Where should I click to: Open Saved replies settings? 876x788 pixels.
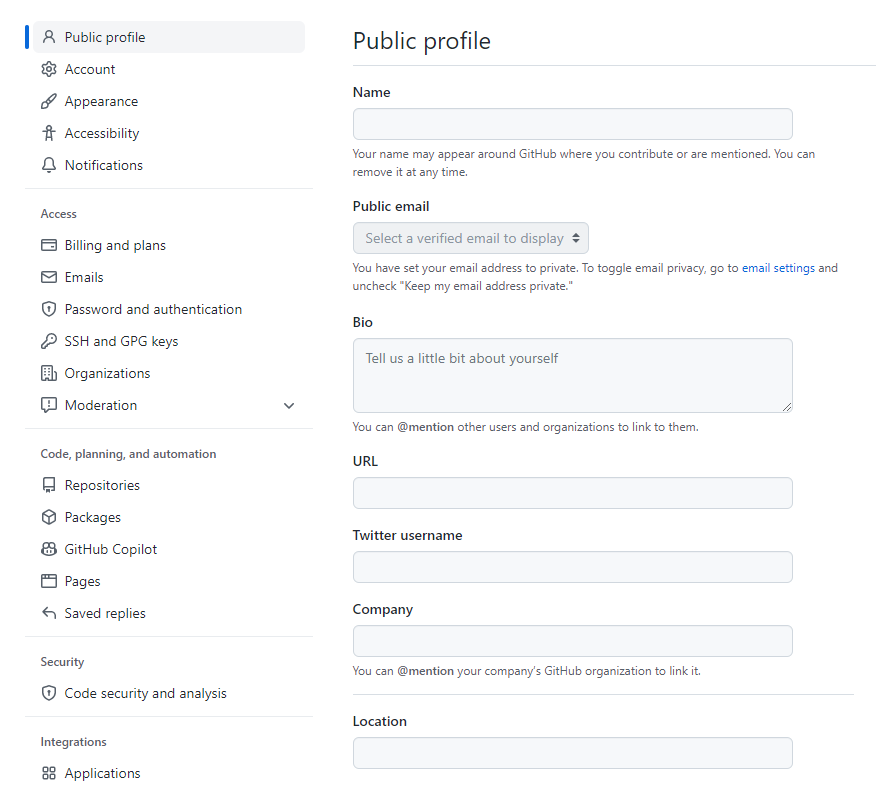[105, 613]
